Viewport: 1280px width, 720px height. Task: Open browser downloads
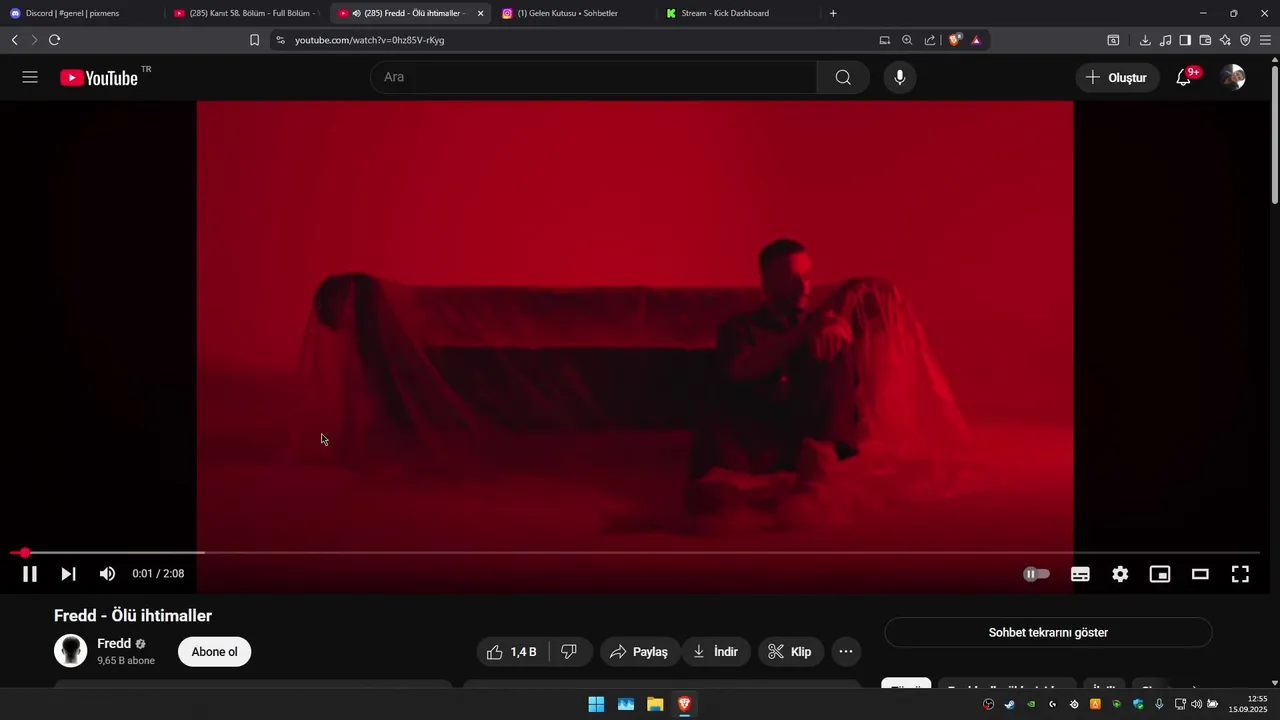[x=1145, y=40]
